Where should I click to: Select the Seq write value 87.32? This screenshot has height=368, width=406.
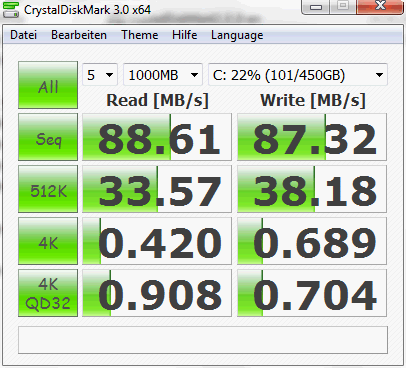point(312,137)
